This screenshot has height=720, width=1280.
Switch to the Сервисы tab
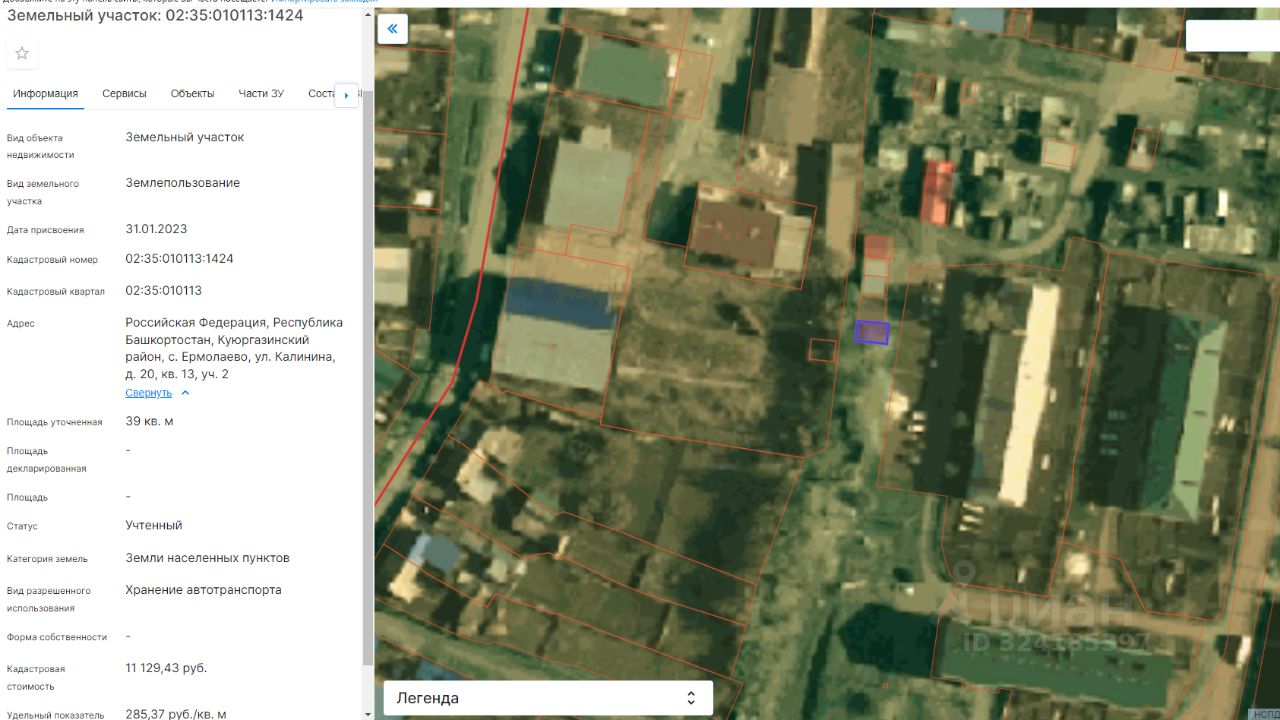click(124, 94)
